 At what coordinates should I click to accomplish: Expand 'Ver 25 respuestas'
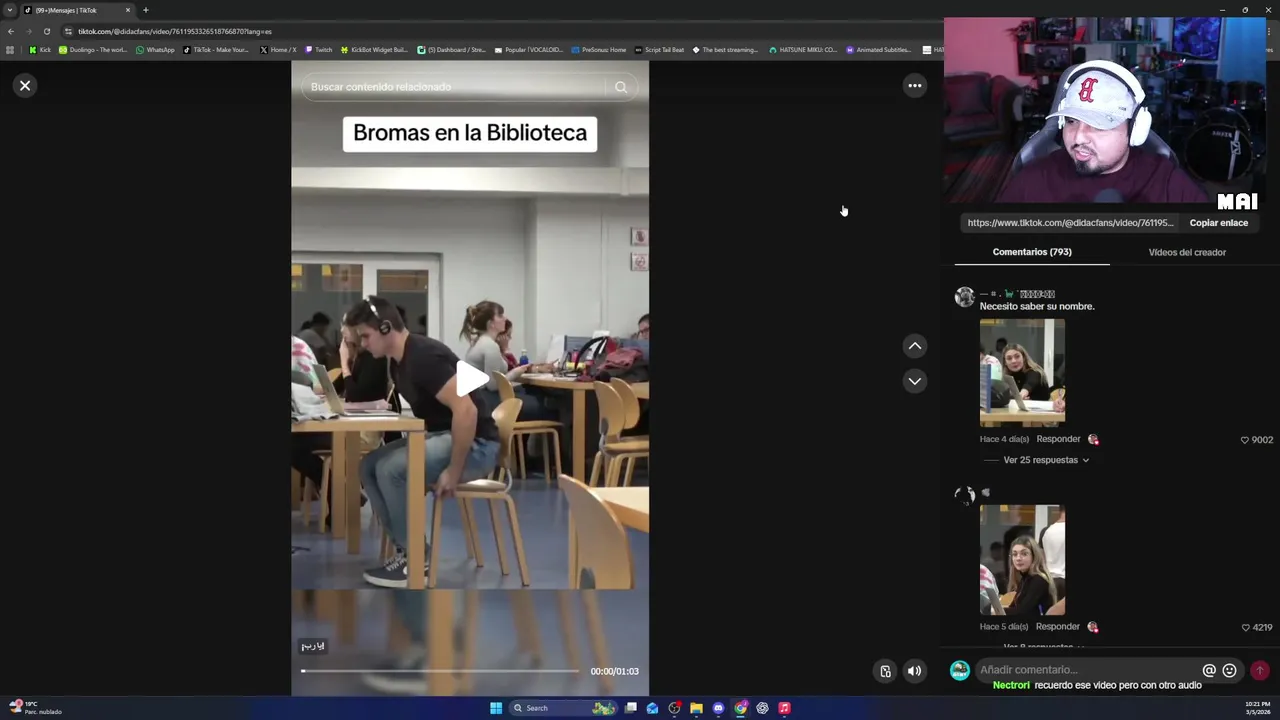coord(1046,460)
